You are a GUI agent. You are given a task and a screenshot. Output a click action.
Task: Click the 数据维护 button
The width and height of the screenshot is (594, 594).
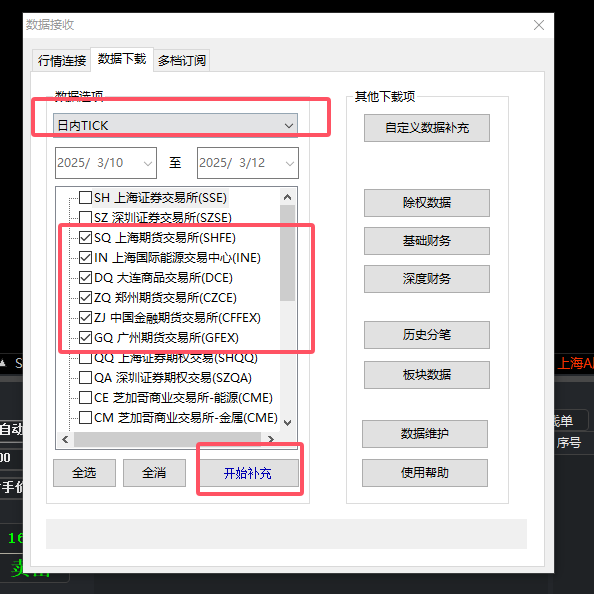[425, 434]
